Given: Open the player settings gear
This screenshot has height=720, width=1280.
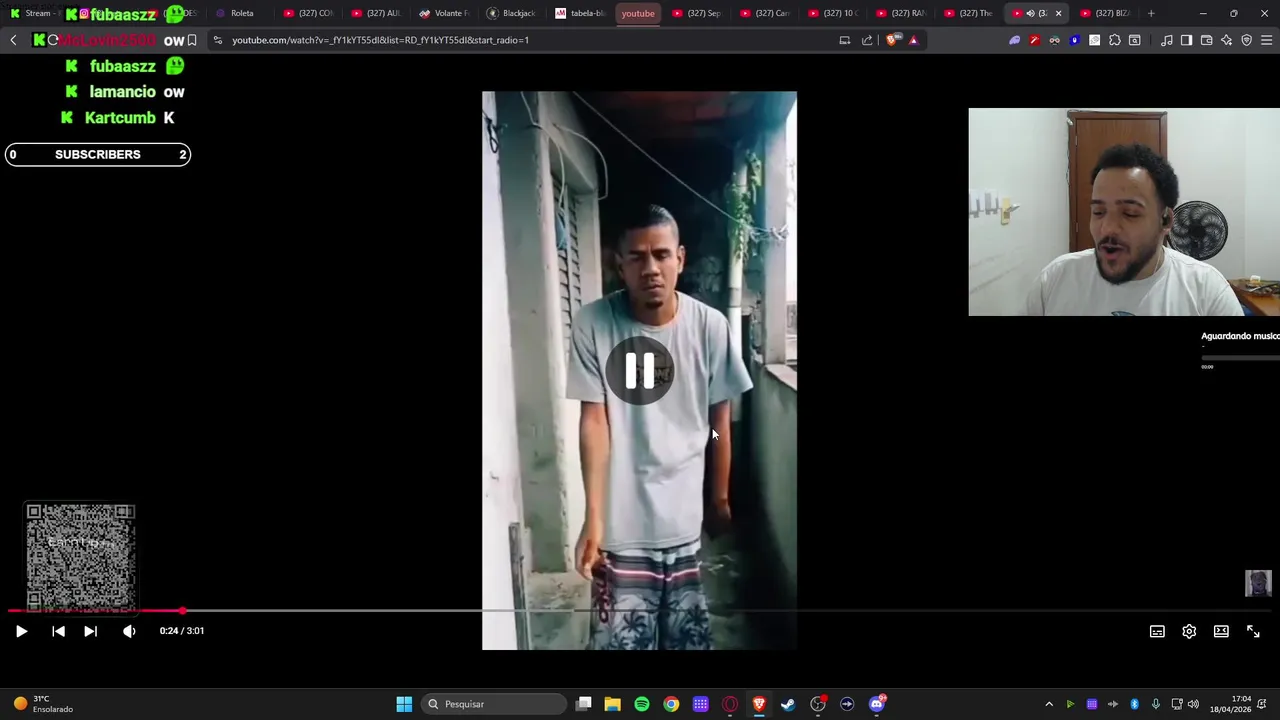Looking at the screenshot, I should 1189,631.
